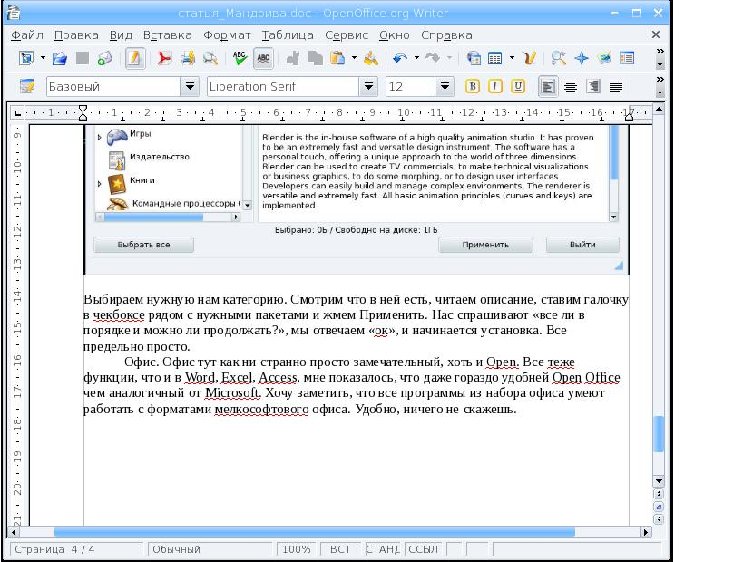The width and height of the screenshot is (750, 562).
Task: Open the Gallery icon
Action: pos(605,58)
